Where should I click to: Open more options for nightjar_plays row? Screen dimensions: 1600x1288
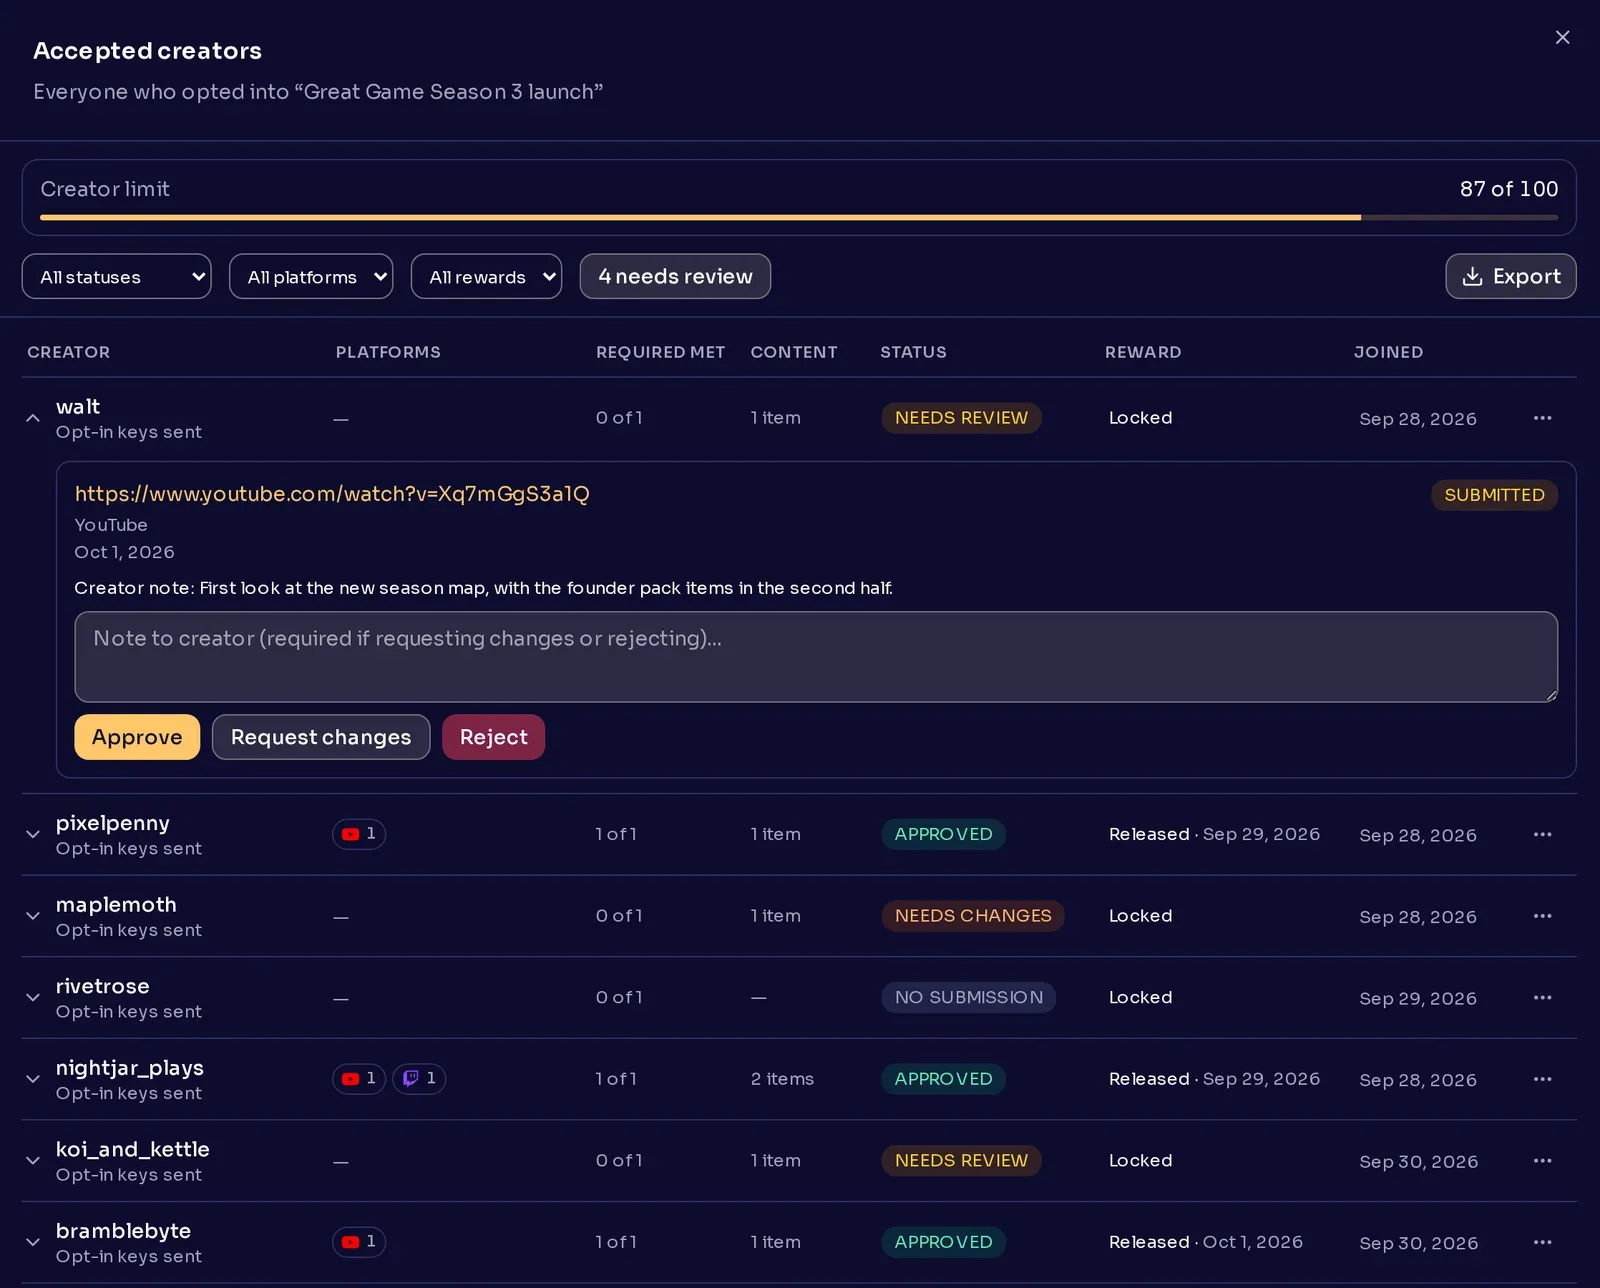click(1542, 1079)
